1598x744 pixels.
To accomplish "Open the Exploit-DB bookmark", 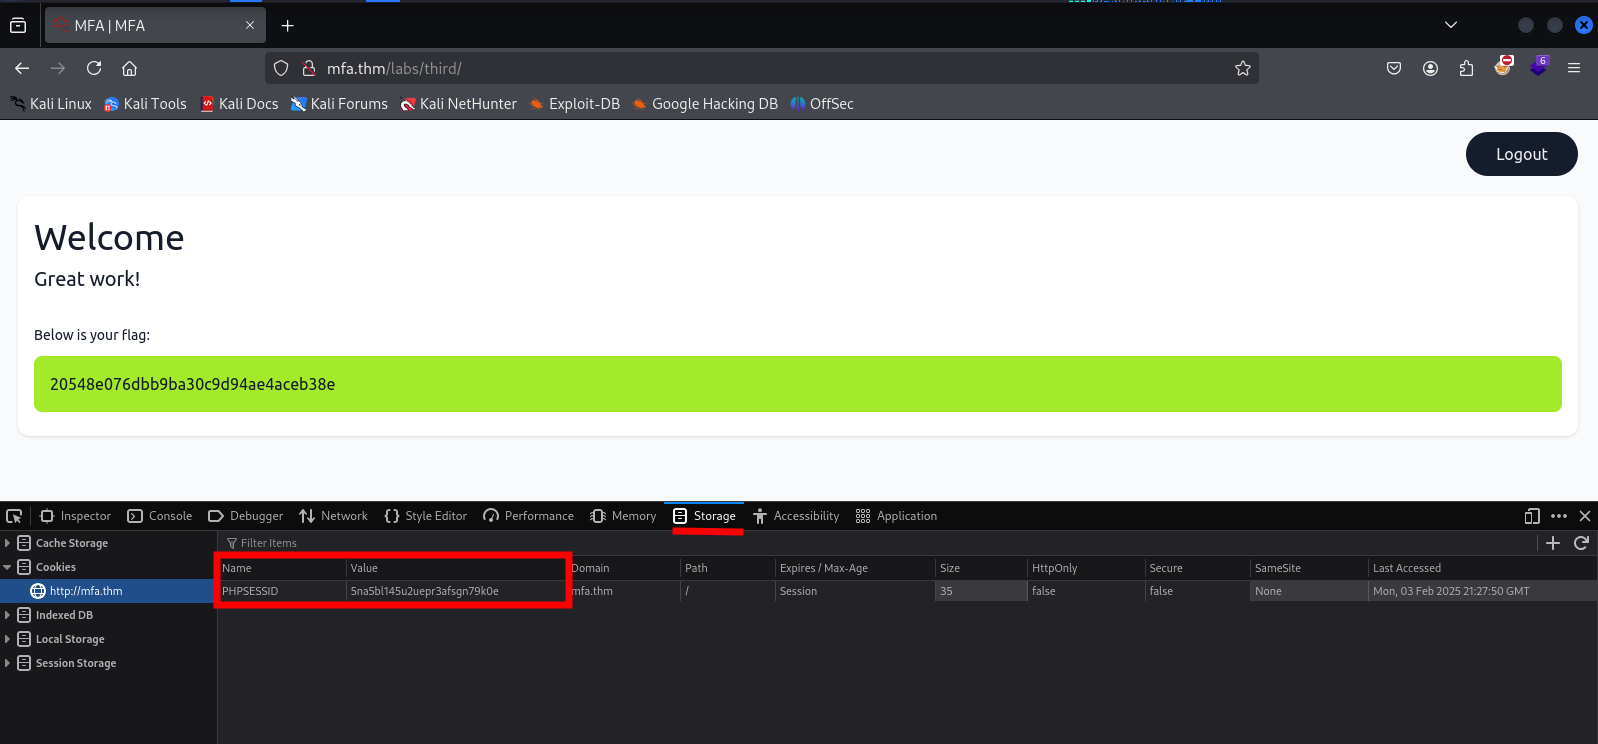I will pos(575,104).
